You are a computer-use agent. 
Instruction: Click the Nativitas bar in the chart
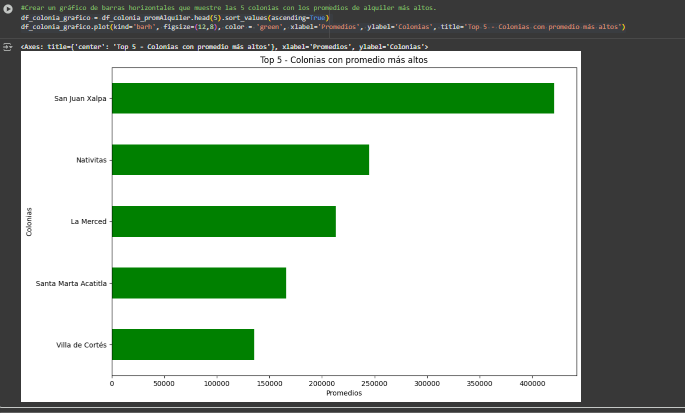click(x=240, y=160)
